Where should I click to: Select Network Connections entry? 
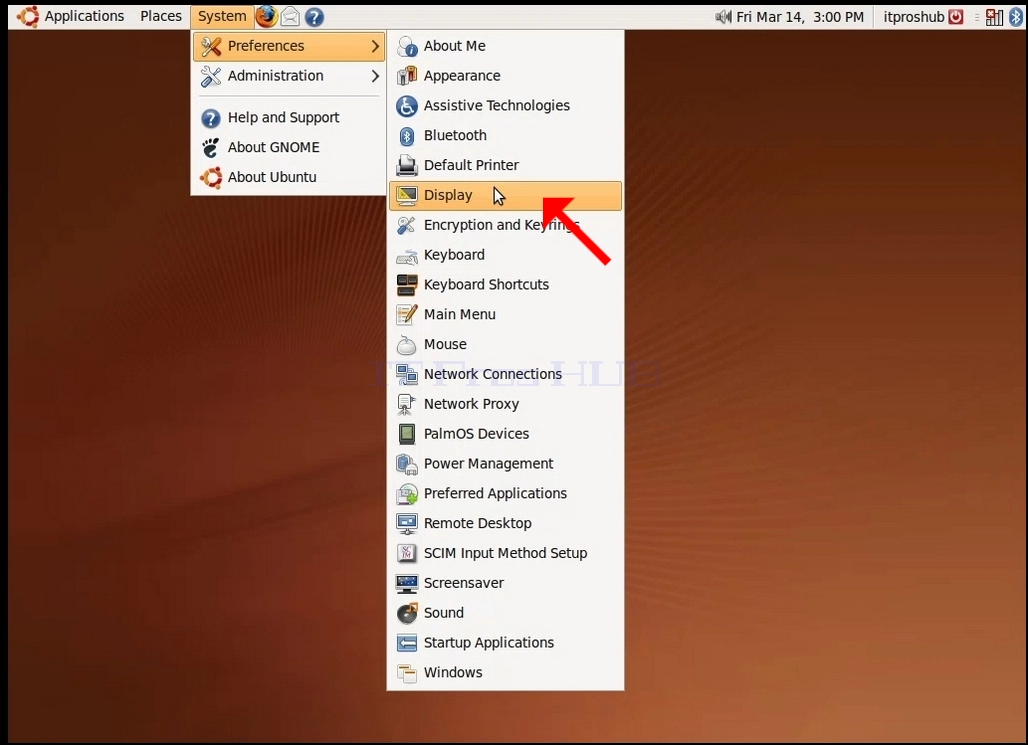click(505, 374)
